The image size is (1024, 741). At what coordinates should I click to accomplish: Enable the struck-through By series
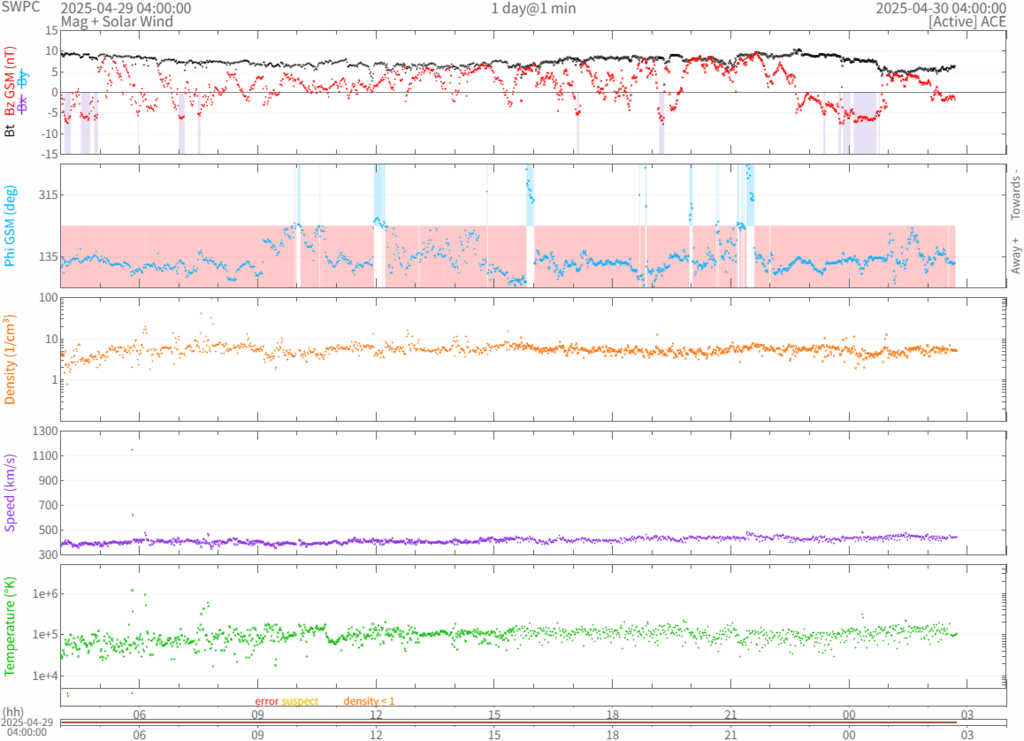pos(24,77)
